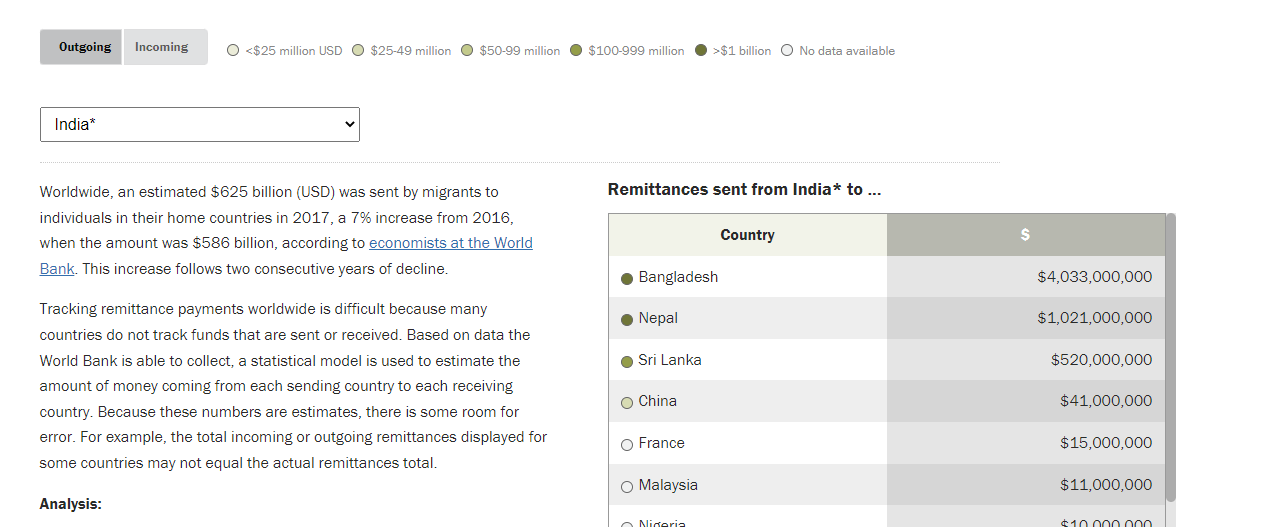Click the dropdown chevron arrow of country selector
This screenshot has height=527, width=1266.
click(349, 124)
